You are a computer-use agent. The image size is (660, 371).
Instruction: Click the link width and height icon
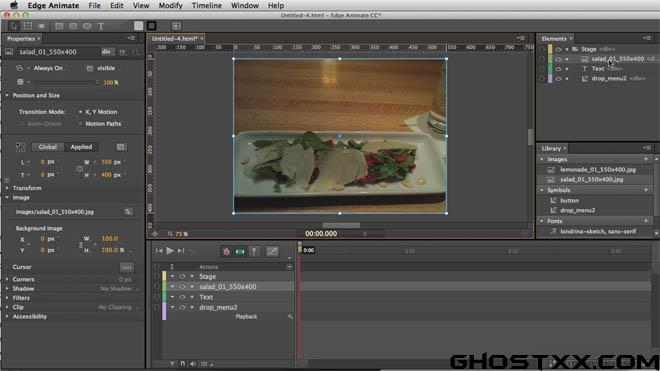click(80, 169)
